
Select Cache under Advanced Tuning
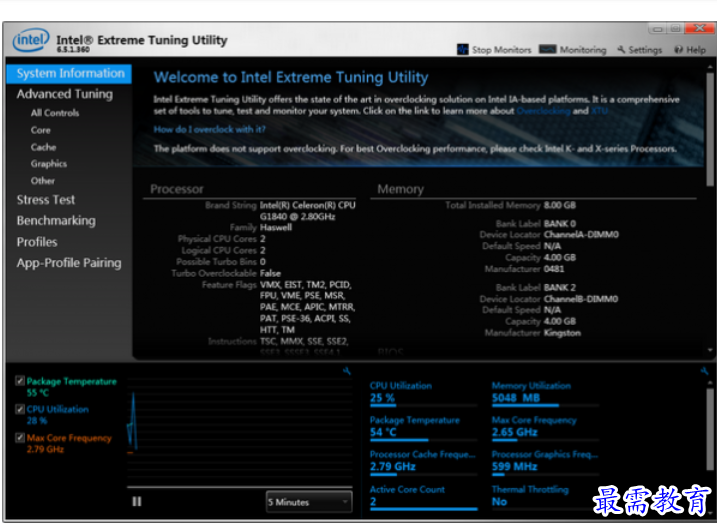tap(43, 147)
